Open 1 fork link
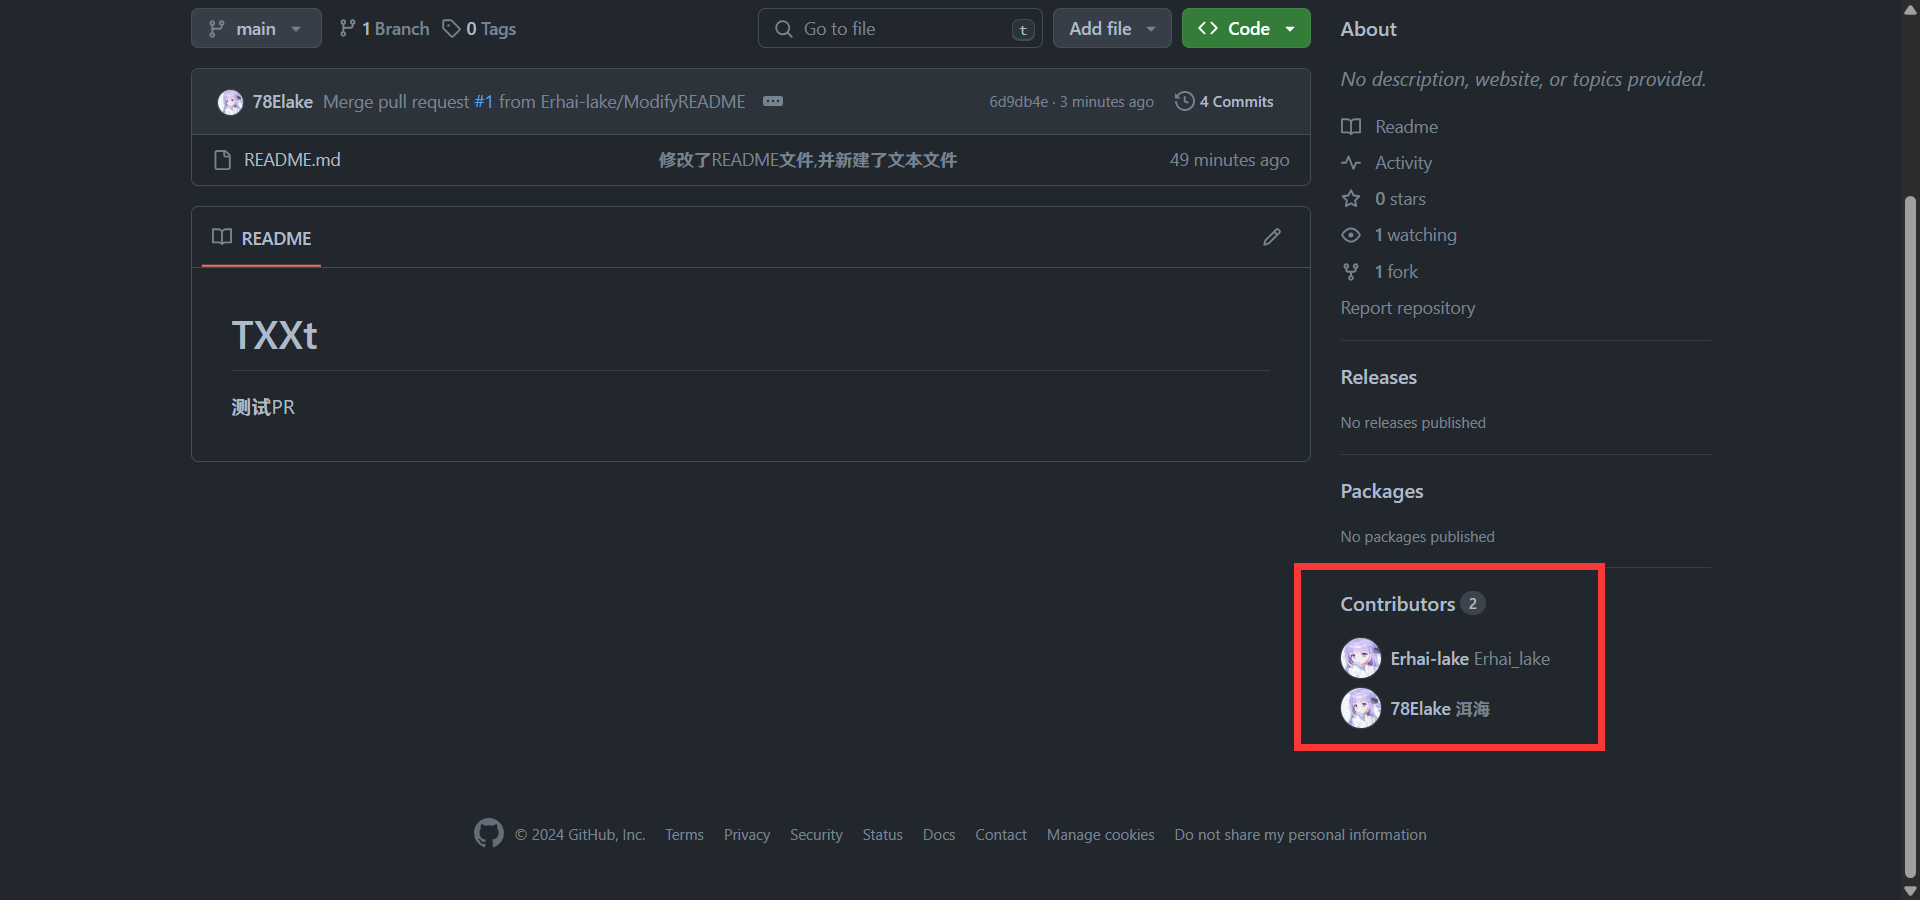1920x900 pixels. coord(1395,272)
